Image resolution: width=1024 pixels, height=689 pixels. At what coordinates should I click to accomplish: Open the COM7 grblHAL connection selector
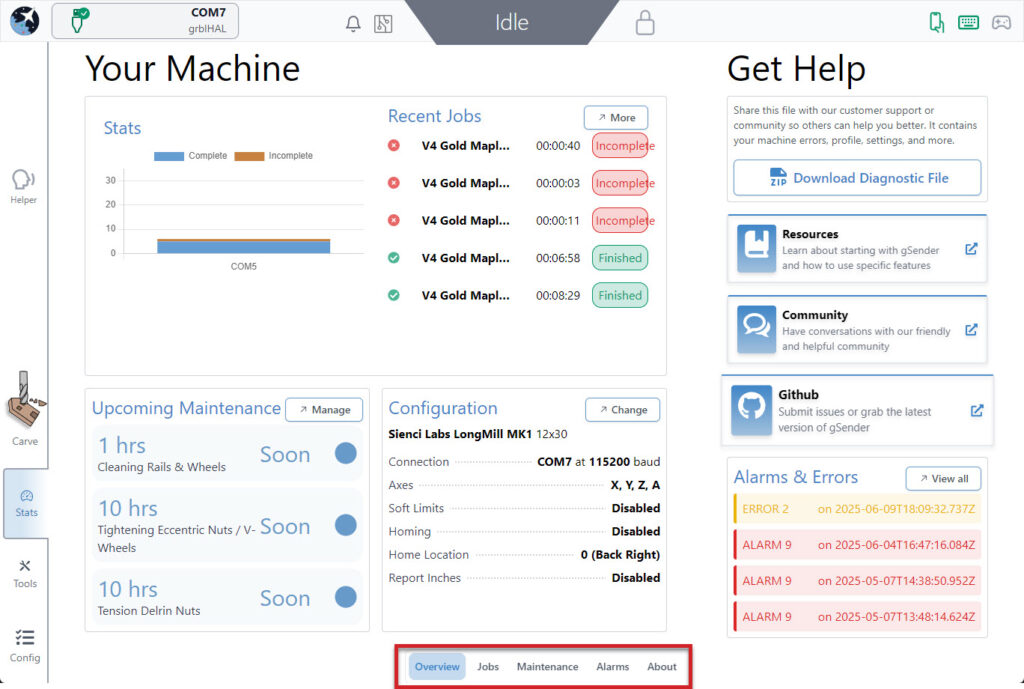[145, 21]
